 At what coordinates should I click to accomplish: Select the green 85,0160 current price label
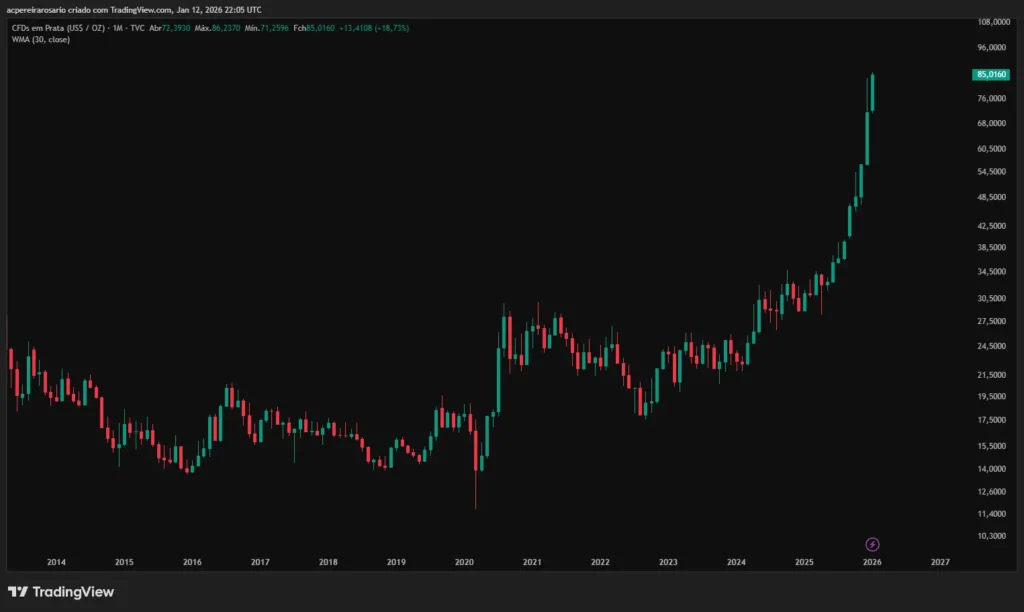pos(990,74)
